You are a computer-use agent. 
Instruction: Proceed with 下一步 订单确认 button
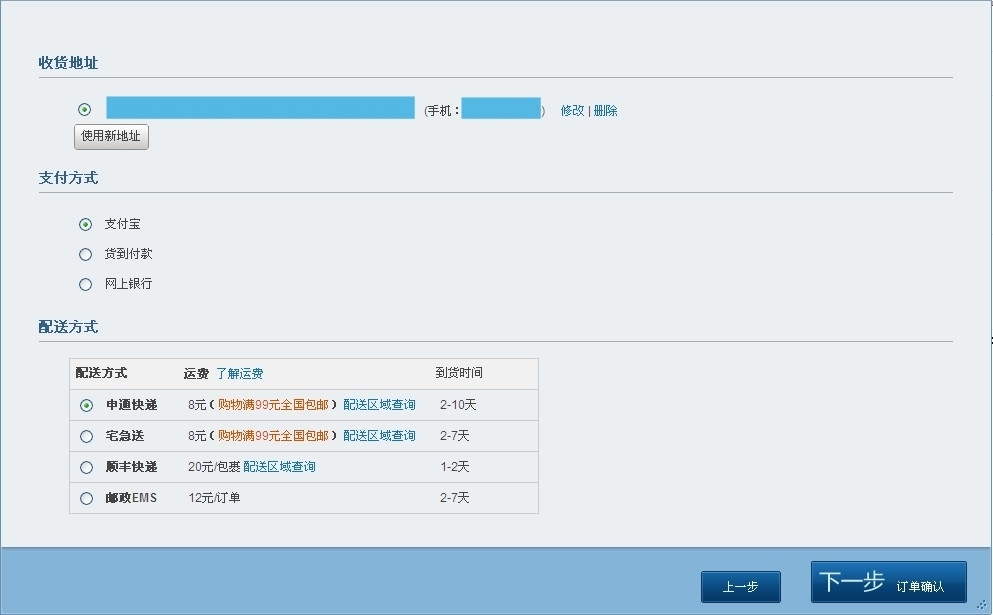[888, 582]
